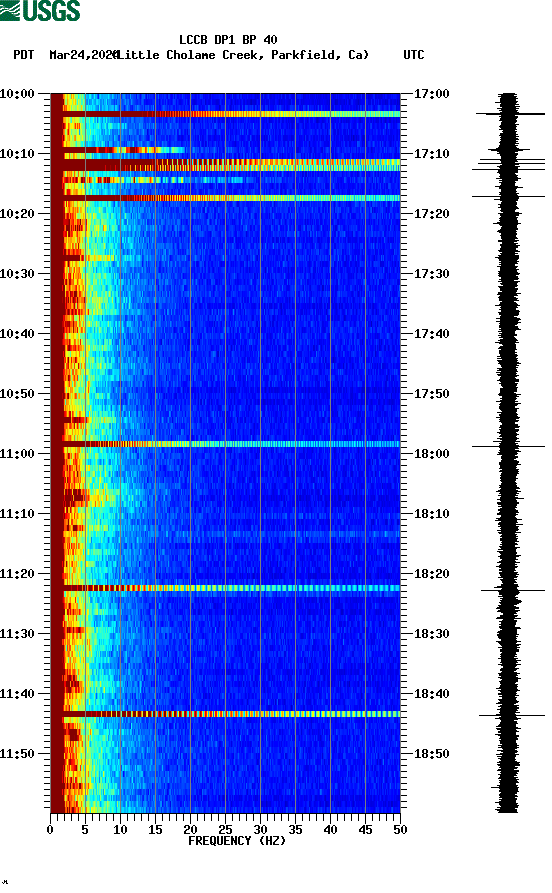This screenshot has width=552, height=893.
Task: Click the 'FREQUENCY (HZ)' axis label
Action: tap(237, 841)
